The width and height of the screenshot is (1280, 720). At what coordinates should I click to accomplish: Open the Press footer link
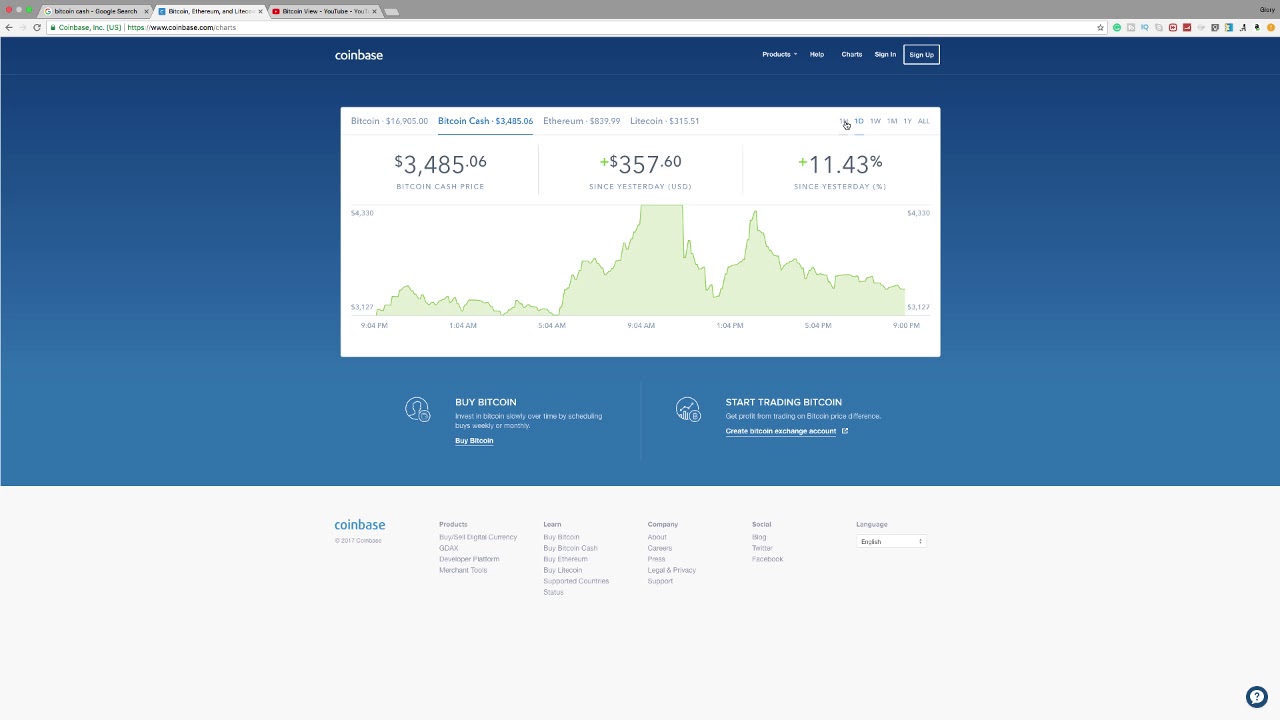pyautogui.click(x=656, y=559)
